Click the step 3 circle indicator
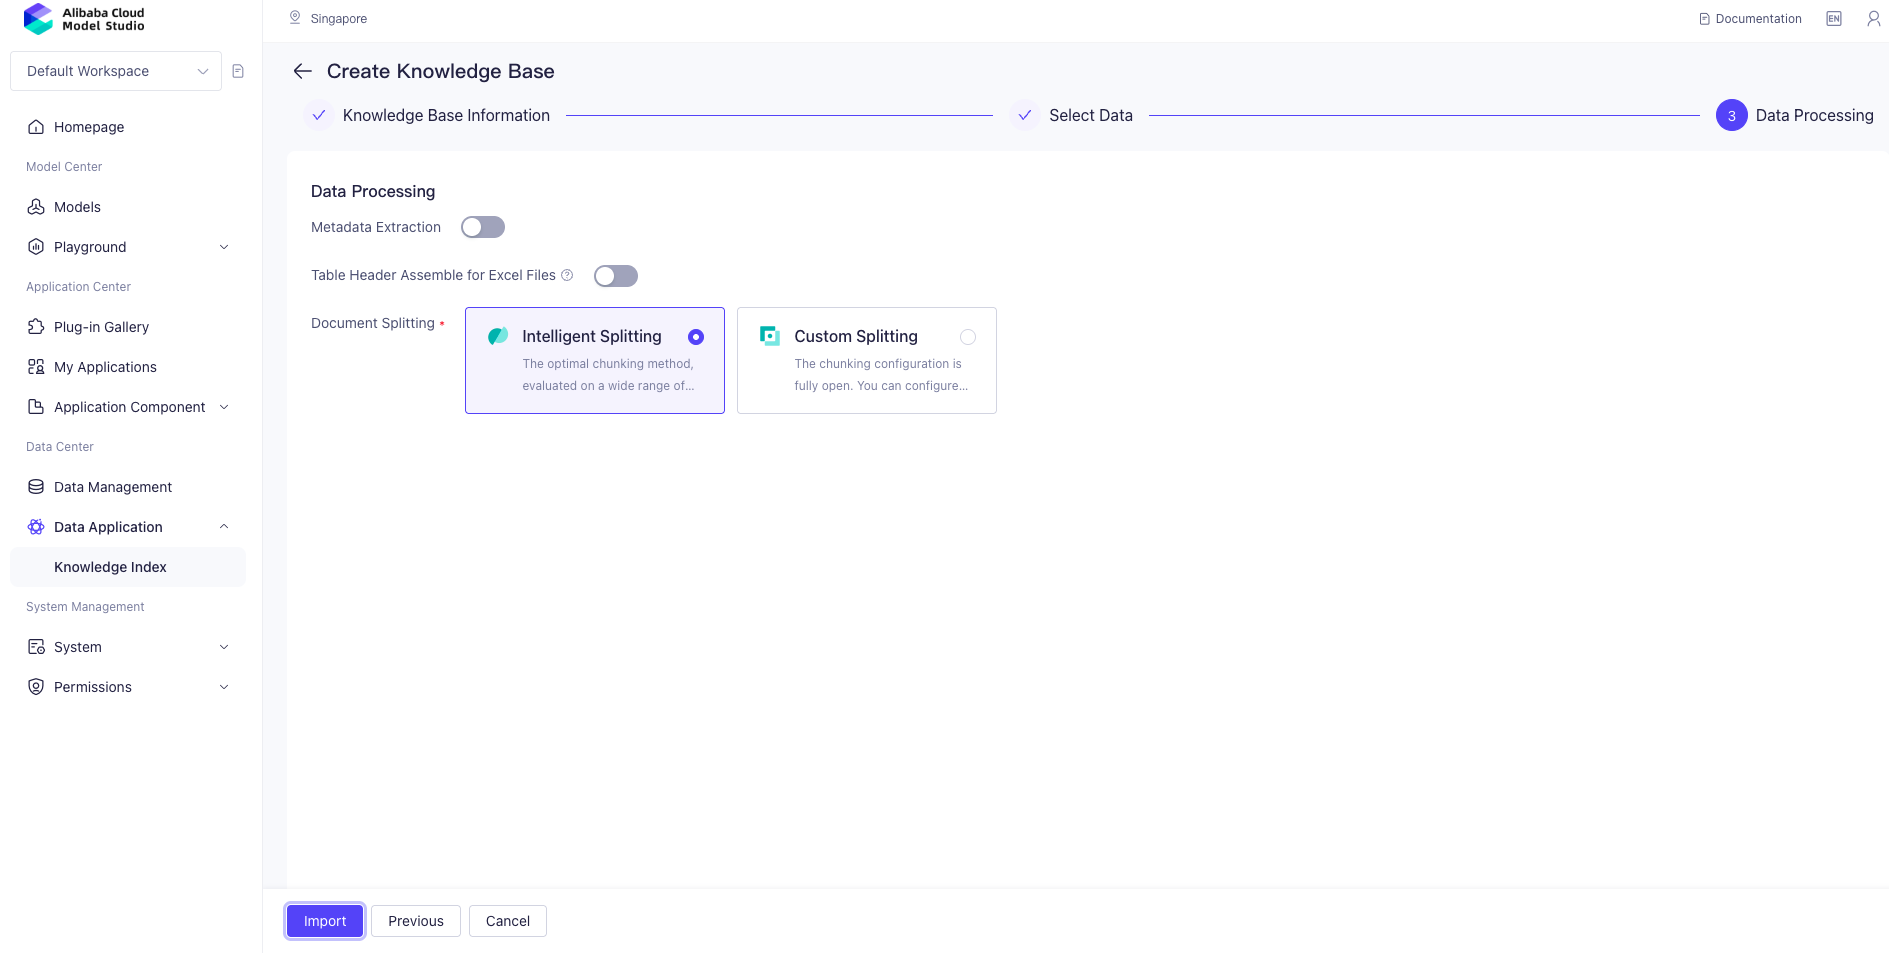Image resolution: width=1889 pixels, height=953 pixels. click(1732, 115)
